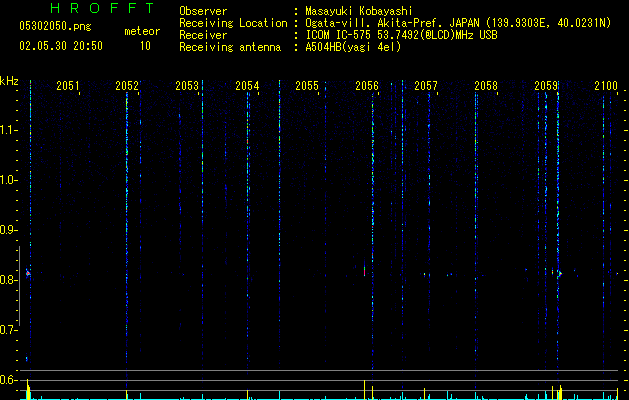
Task: Click the 1.1 kHz axis label
Action: (x=9, y=130)
